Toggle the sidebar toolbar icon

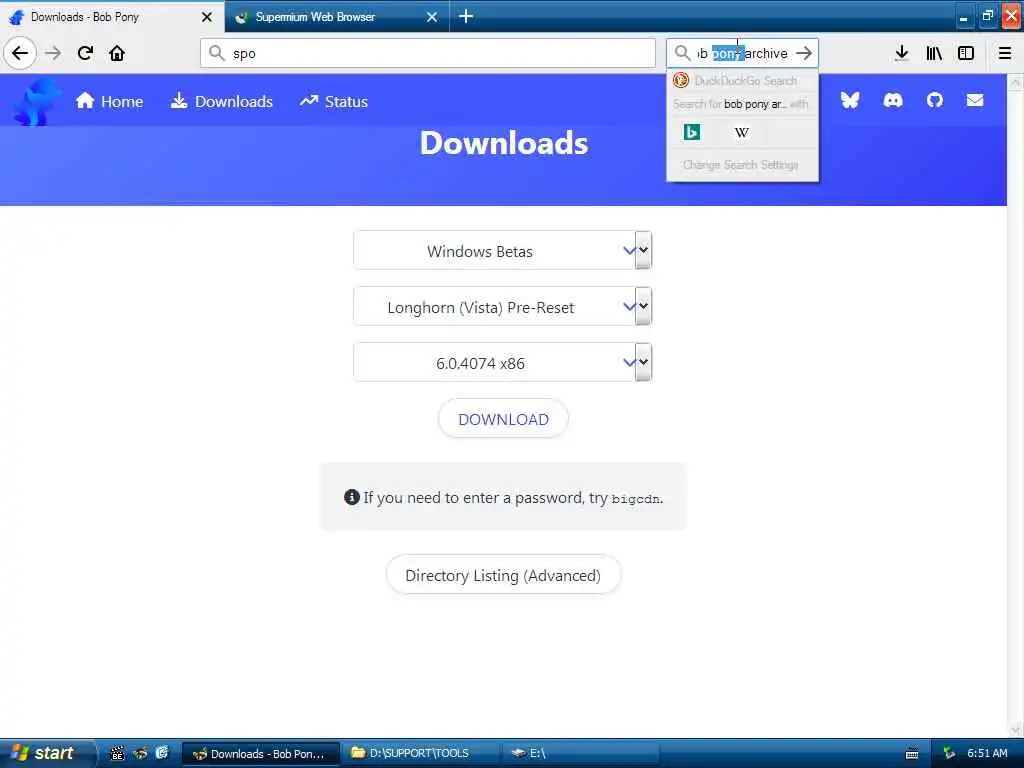pos(966,53)
